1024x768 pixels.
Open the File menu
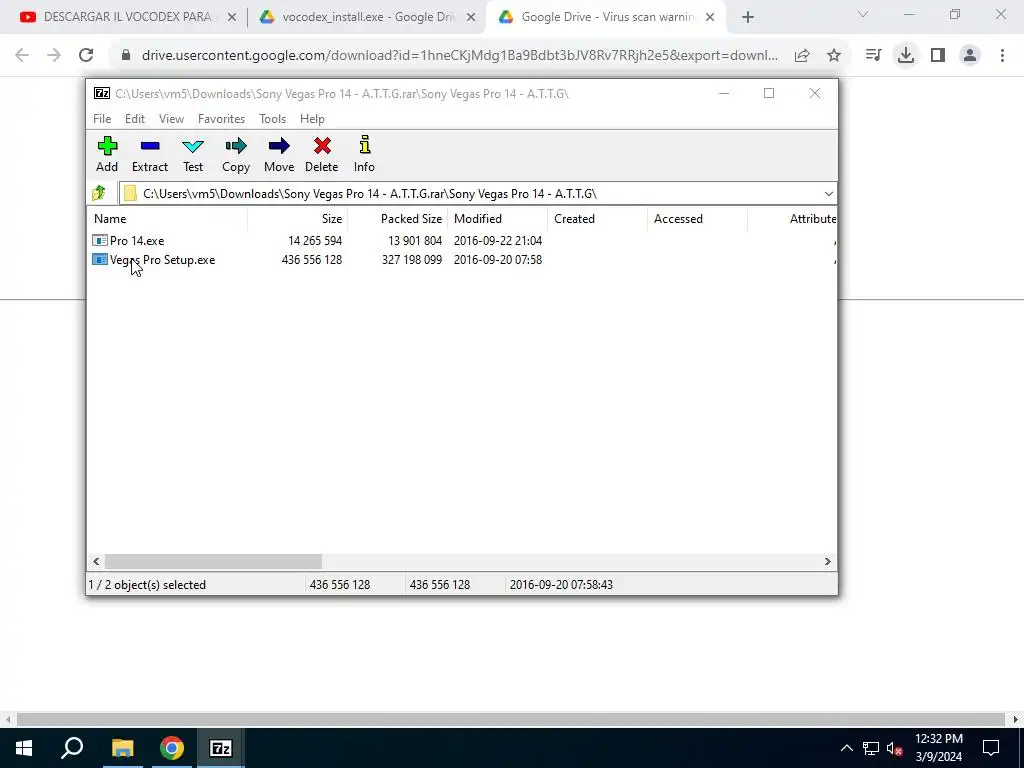(102, 119)
